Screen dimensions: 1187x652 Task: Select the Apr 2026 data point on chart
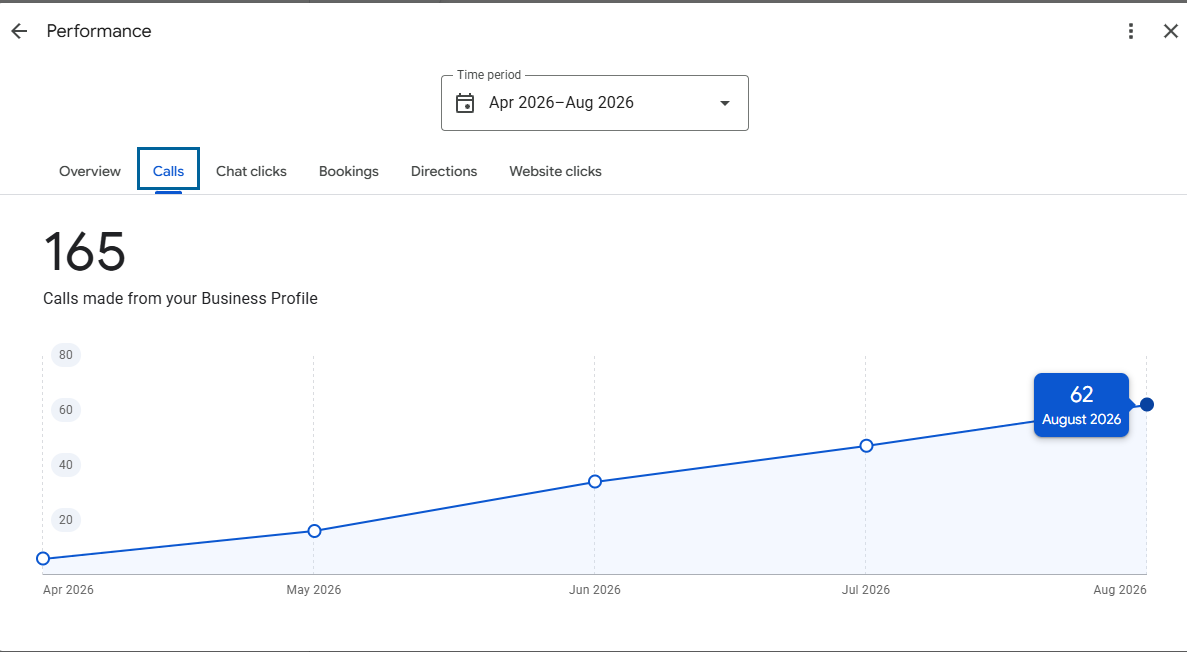[x=43, y=559]
